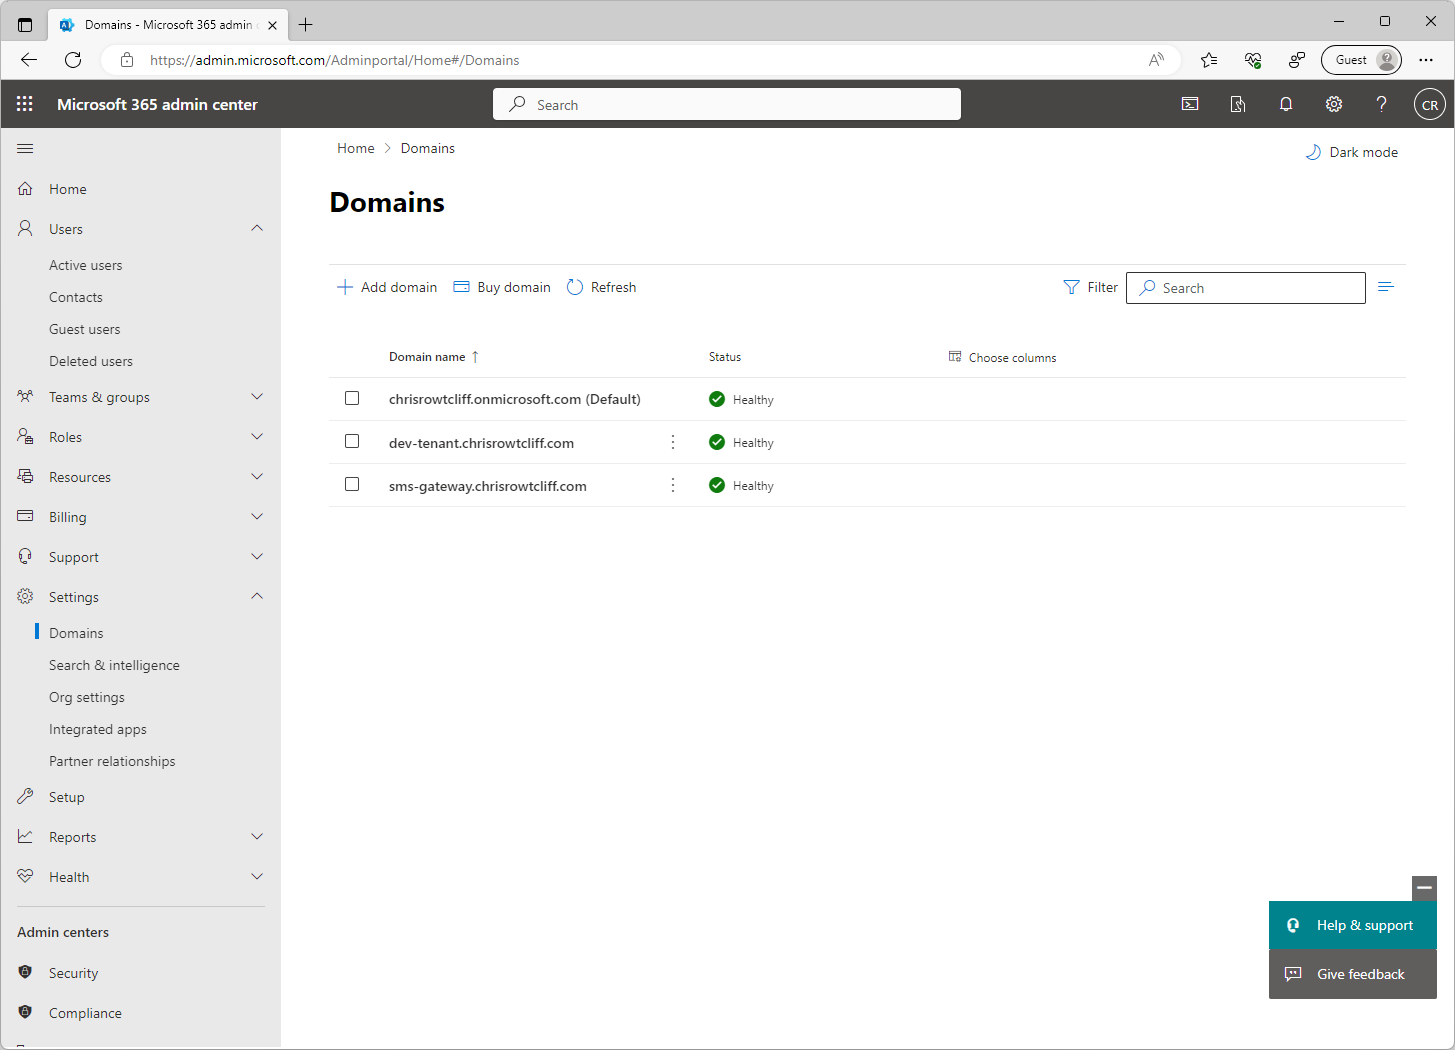Click the notifications bell icon
Viewport: 1455px width, 1050px height.
click(1286, 104)
